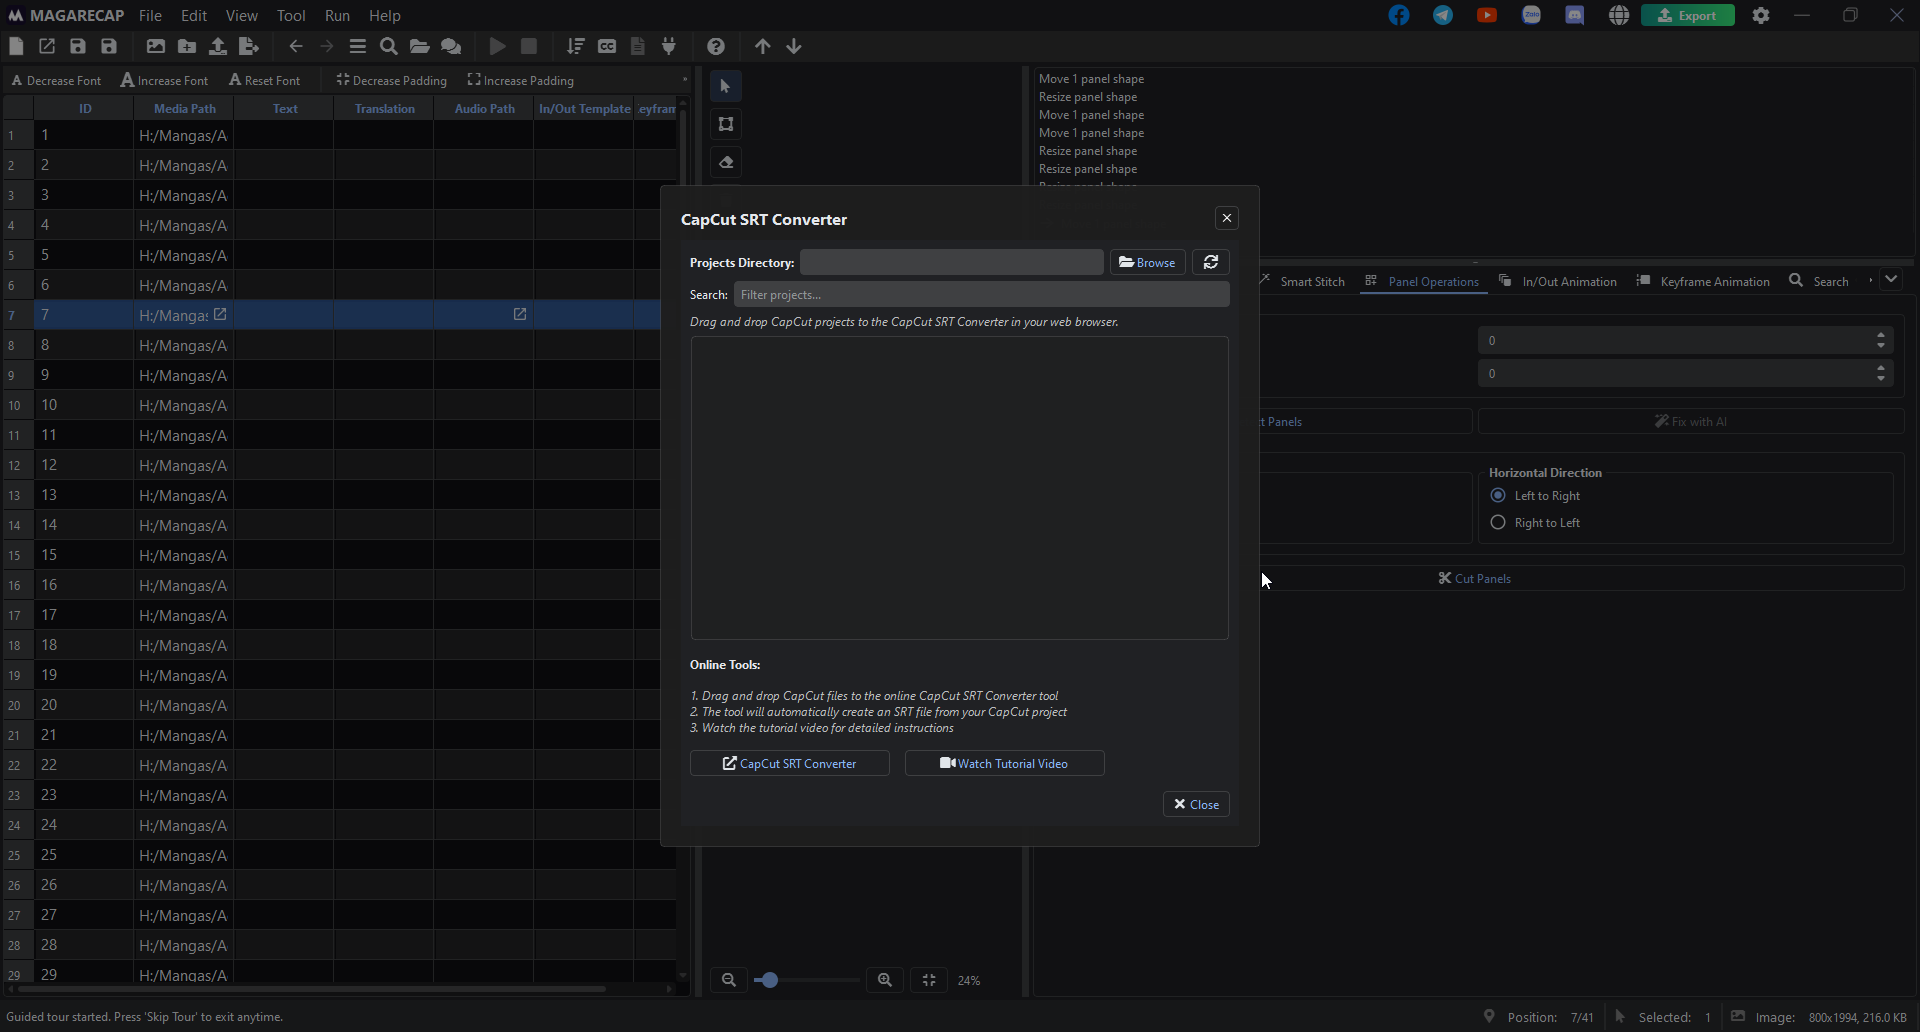Click Decrease Padding button

pyautogui.click(x=392, y=80)
